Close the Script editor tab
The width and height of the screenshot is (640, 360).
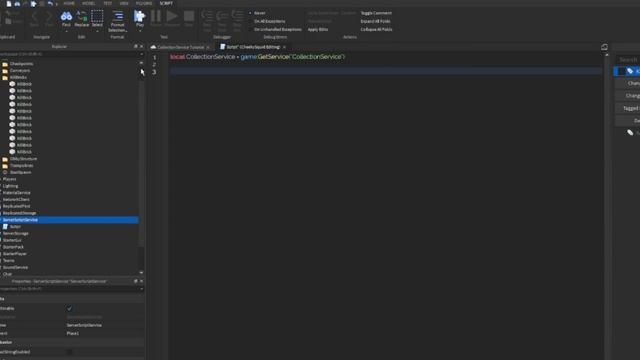[x=284, y=47]
